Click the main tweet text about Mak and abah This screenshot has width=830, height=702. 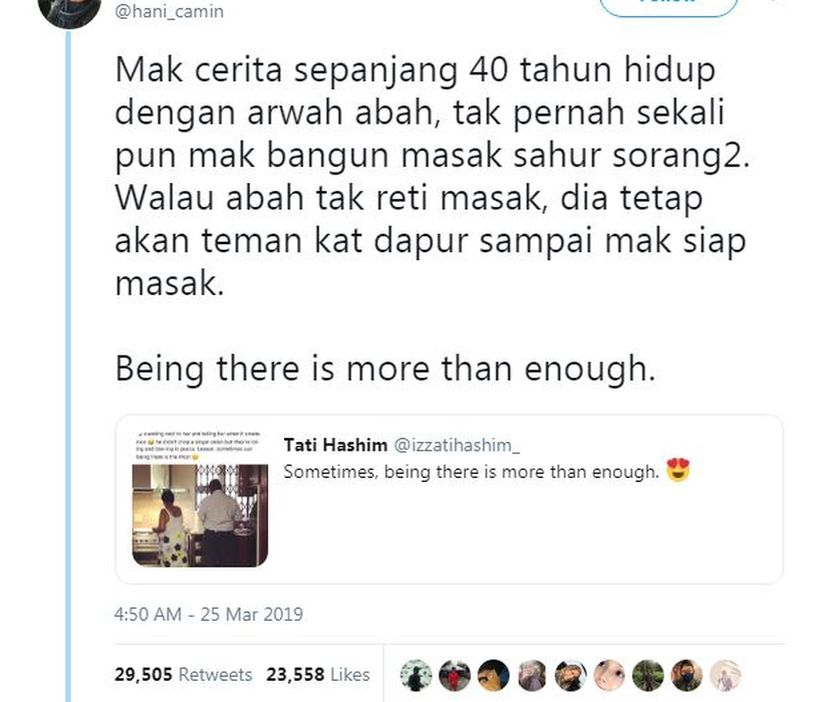431,176
